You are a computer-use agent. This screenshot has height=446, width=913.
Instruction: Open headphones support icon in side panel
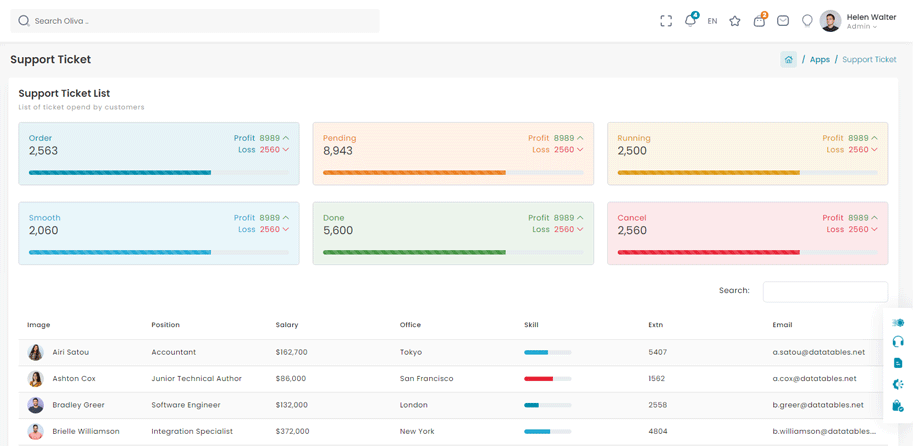point(898,342)
